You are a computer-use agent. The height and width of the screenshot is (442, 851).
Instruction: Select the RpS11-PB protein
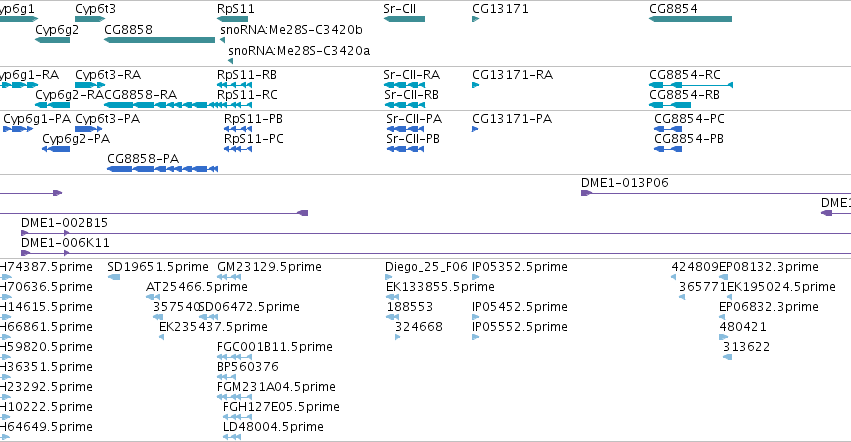coord(238,129)
